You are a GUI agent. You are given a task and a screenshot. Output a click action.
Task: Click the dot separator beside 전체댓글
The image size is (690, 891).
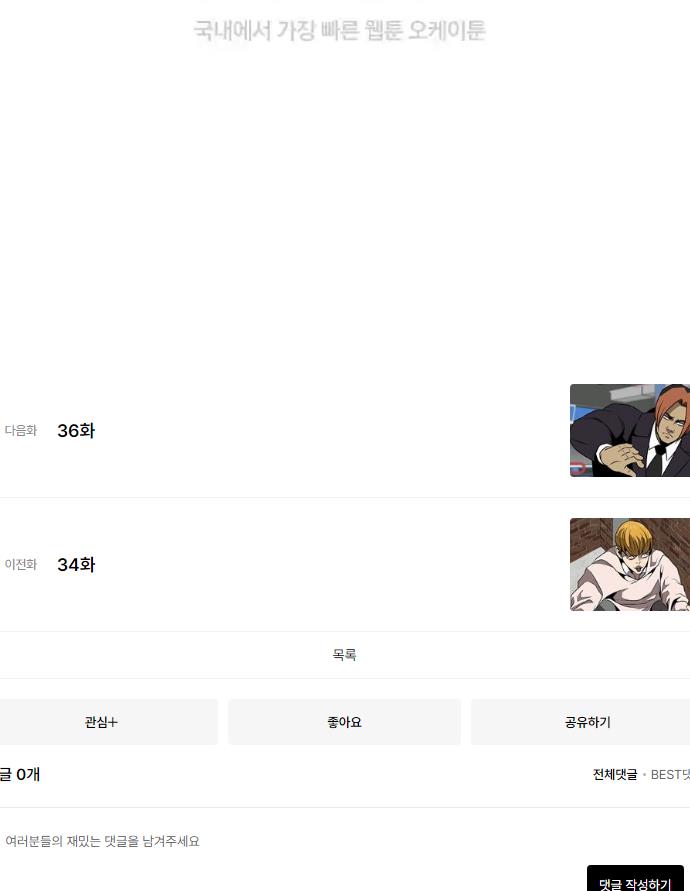[644, 775]
